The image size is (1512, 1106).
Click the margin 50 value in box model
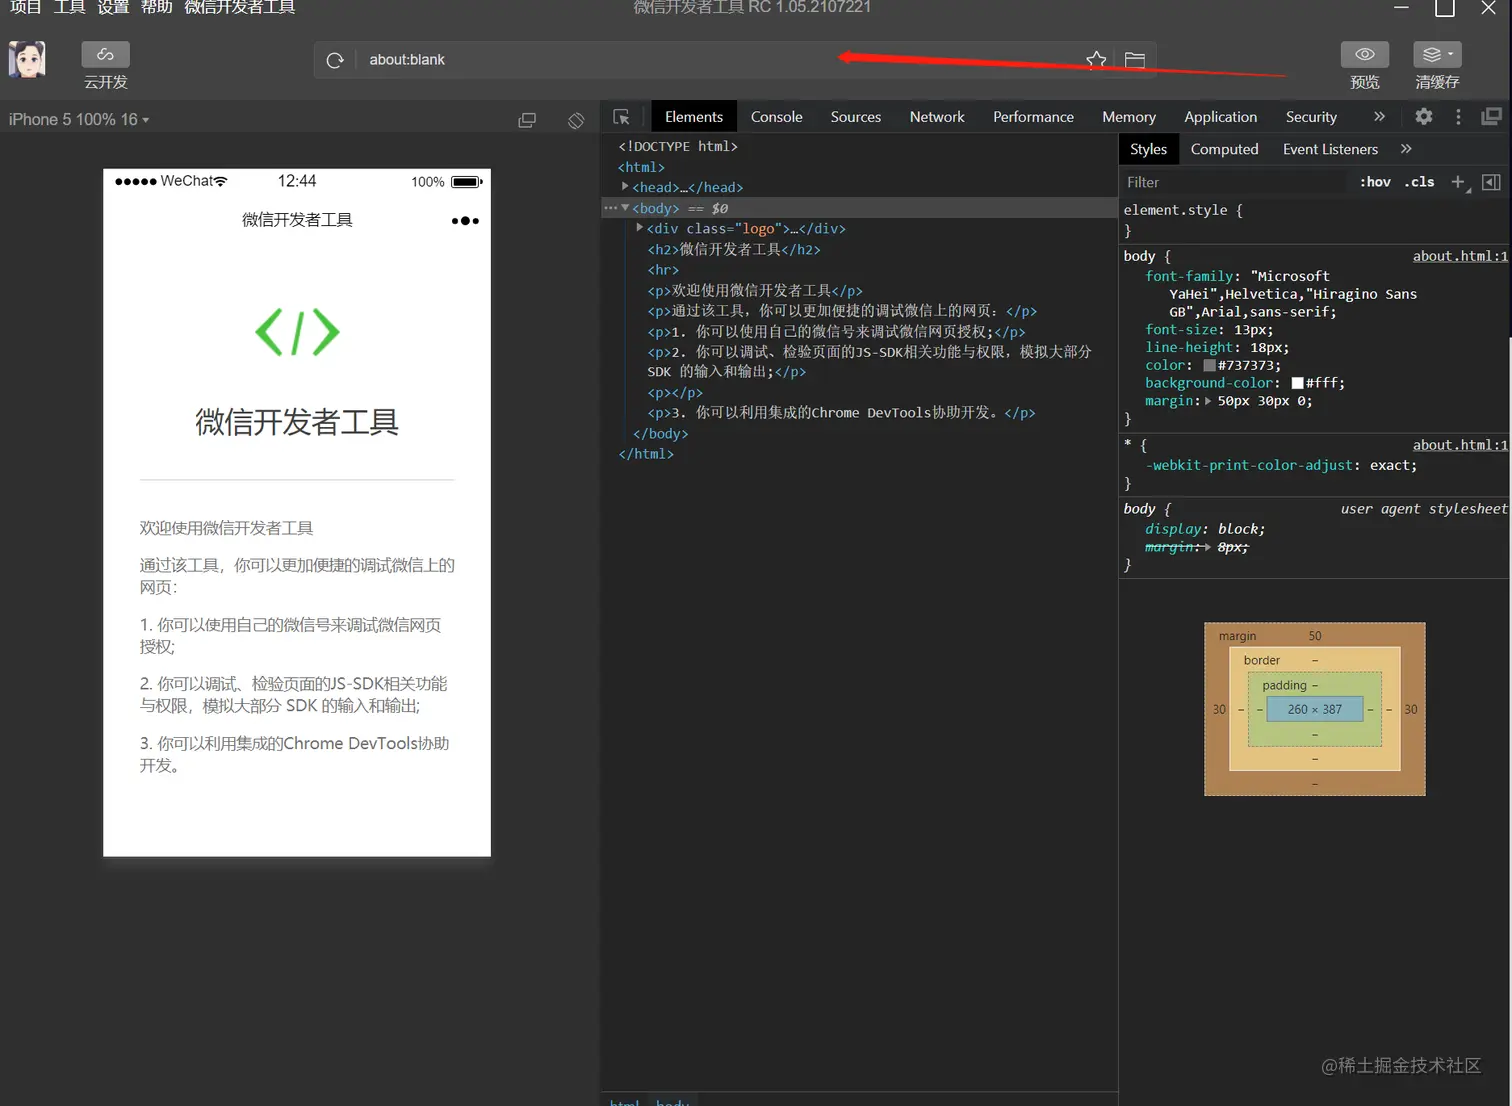(1315, 636)
